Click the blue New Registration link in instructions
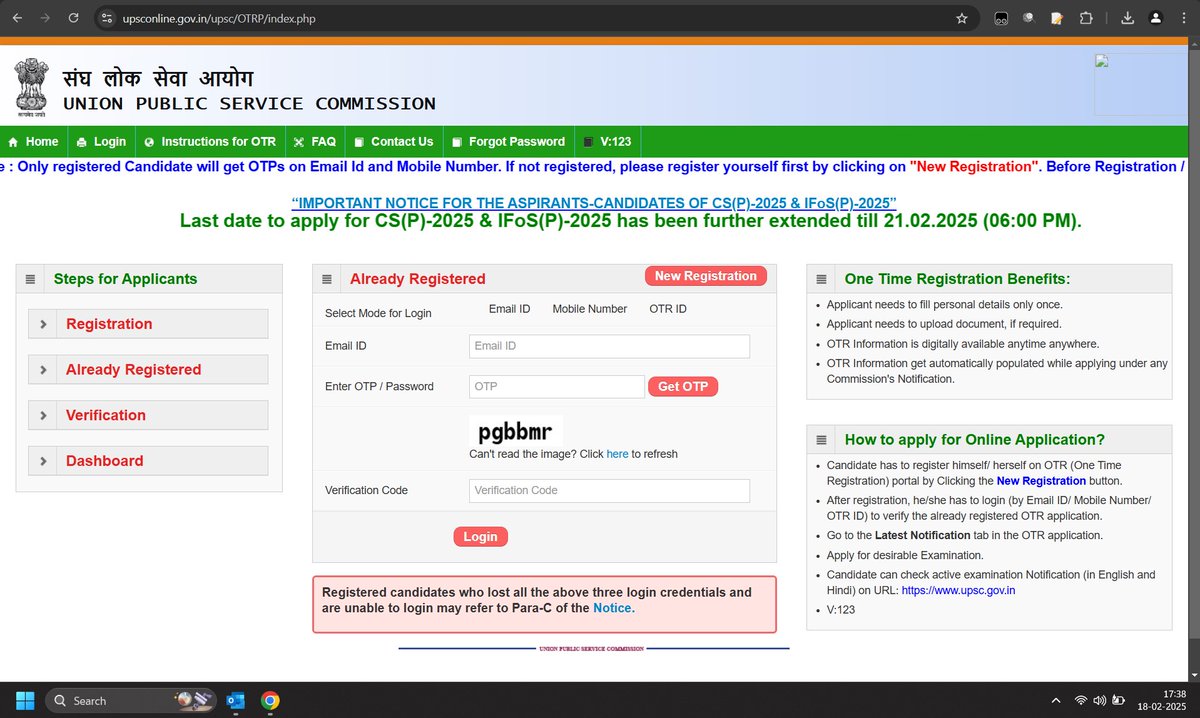Screen dimensions: 1200x718 coord(1041,481)
